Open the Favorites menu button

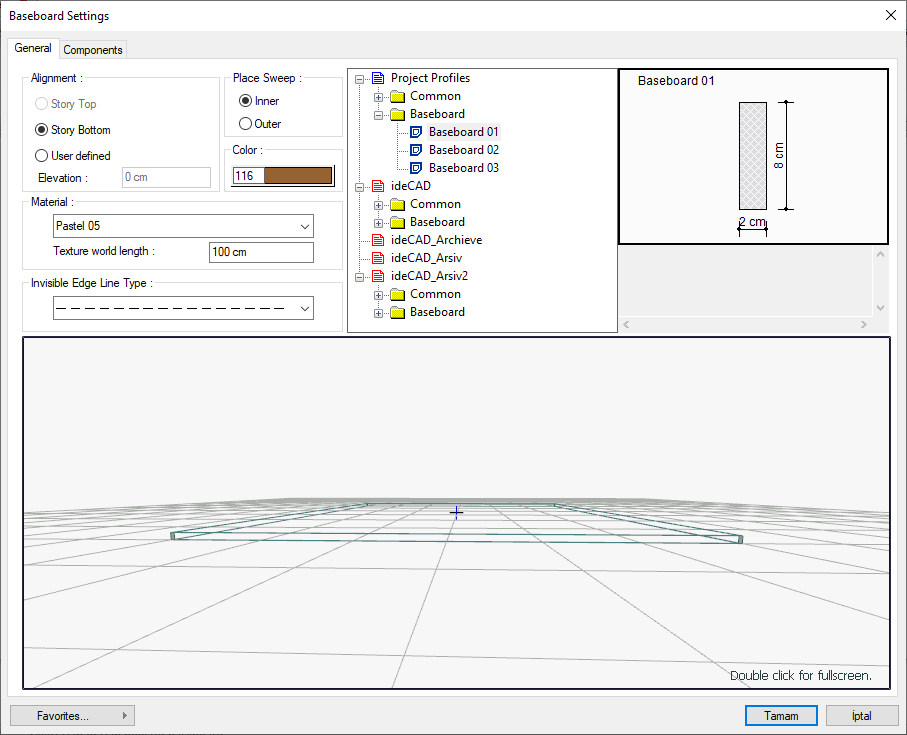(x=72, y=716)
